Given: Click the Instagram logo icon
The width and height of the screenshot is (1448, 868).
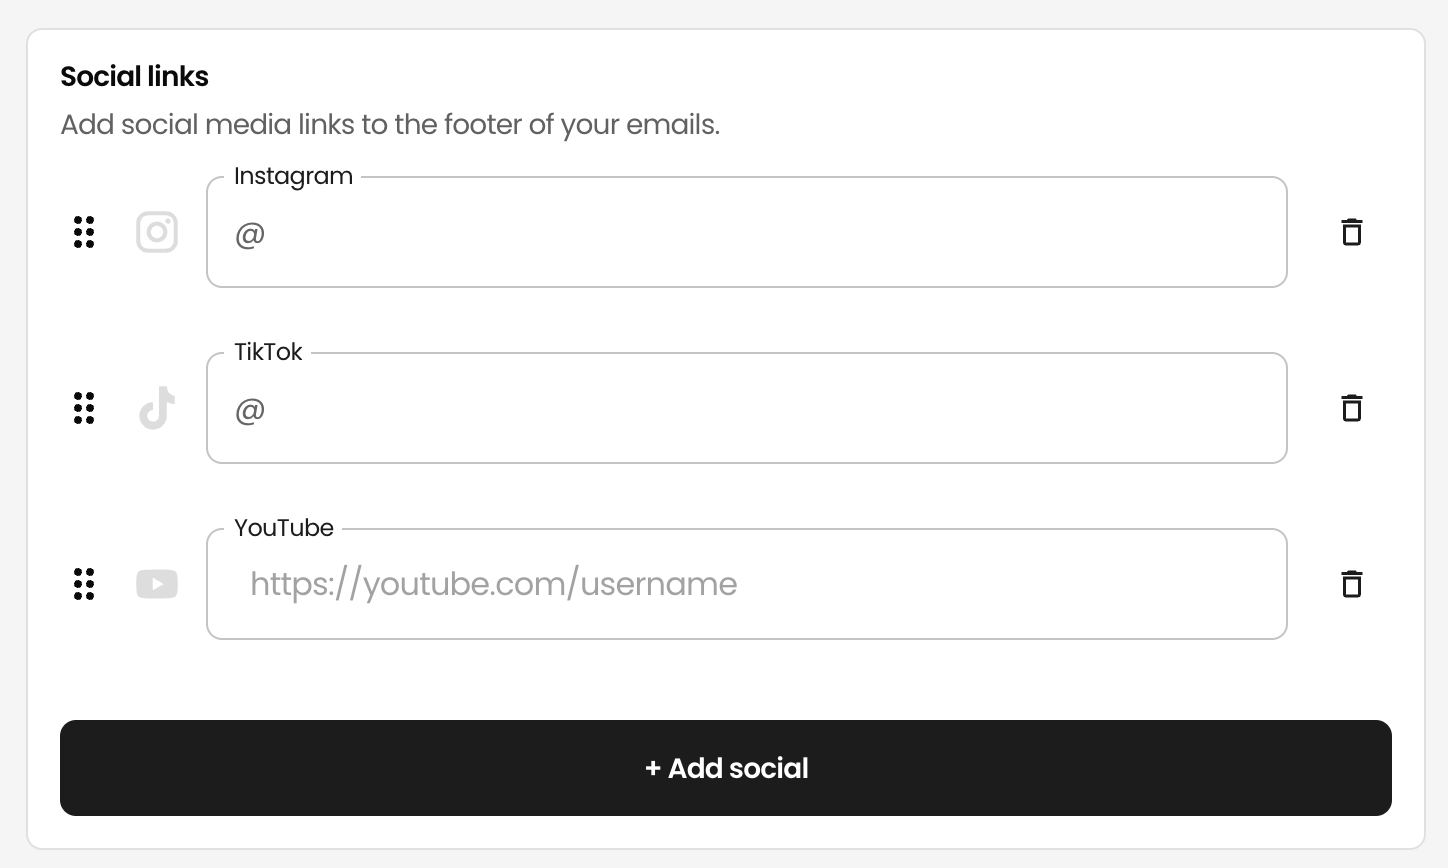Looking at the screenshot, I should (157, 232).
